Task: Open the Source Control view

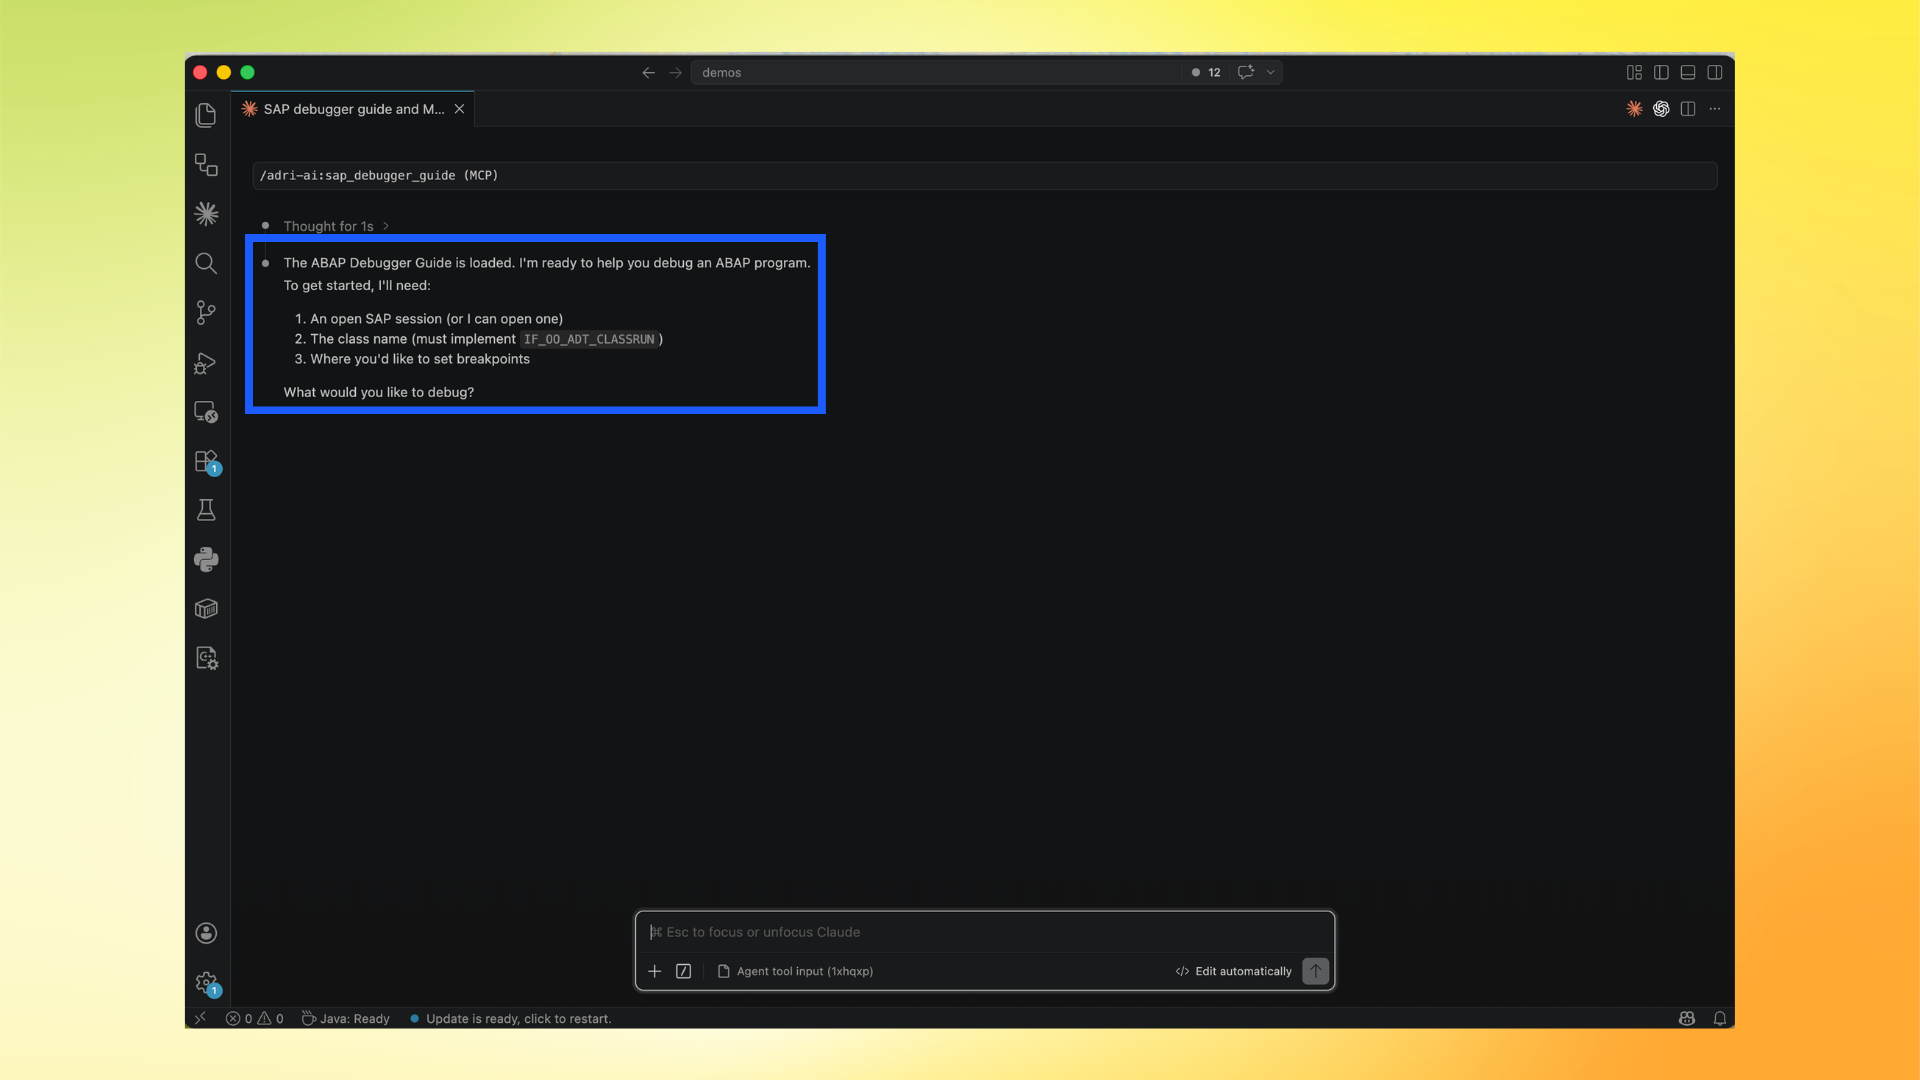Action: [x=206, y=313]
